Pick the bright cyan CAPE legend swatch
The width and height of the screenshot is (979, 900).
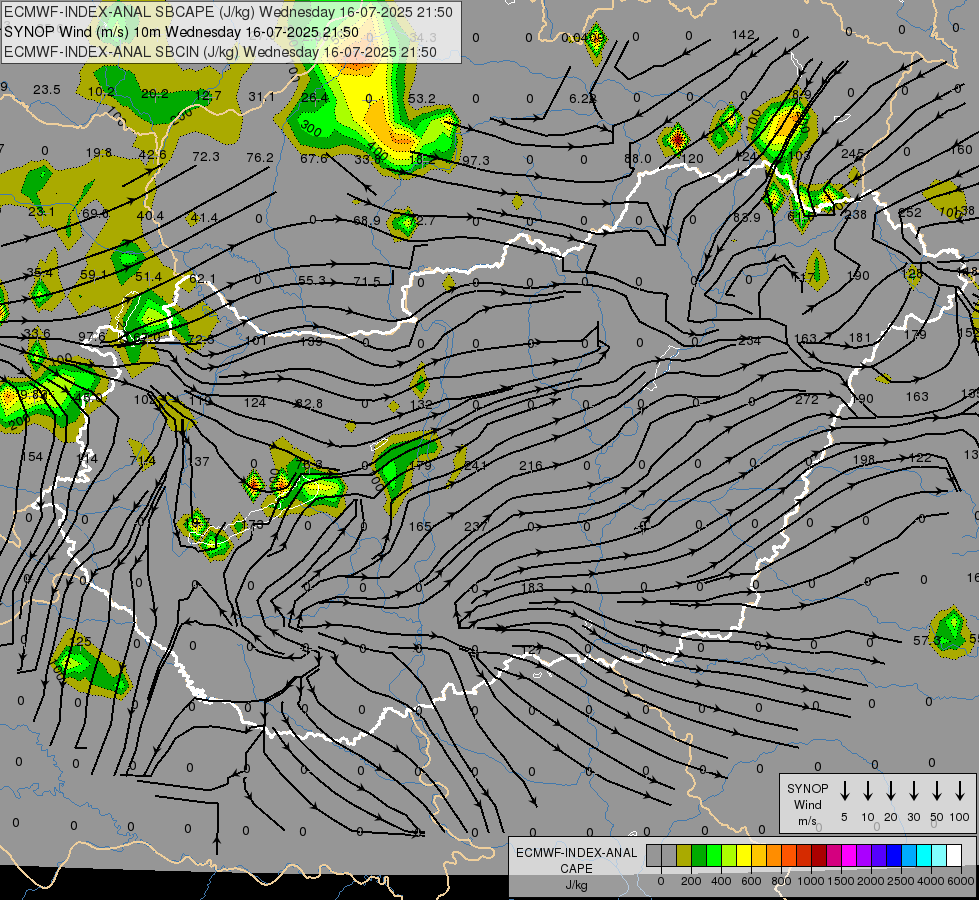tap(923, 856)
